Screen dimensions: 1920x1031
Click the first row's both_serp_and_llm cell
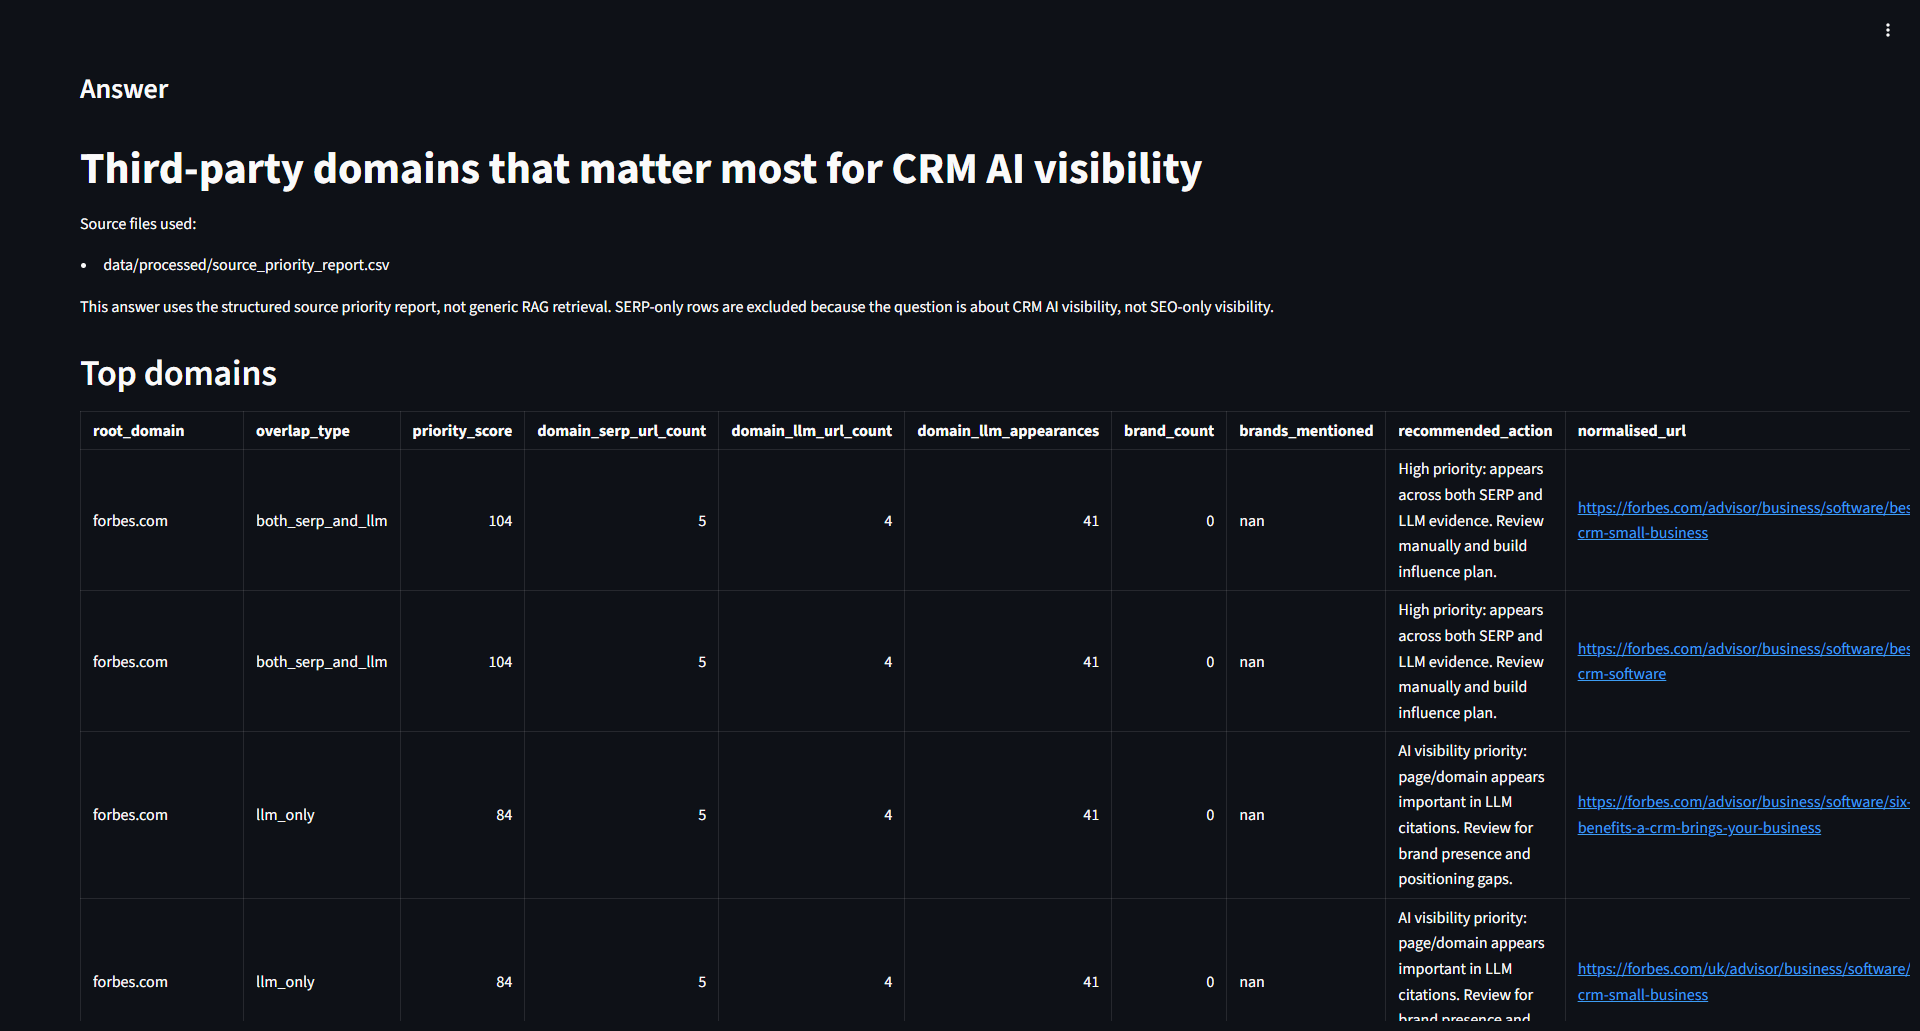click(321, 521)
